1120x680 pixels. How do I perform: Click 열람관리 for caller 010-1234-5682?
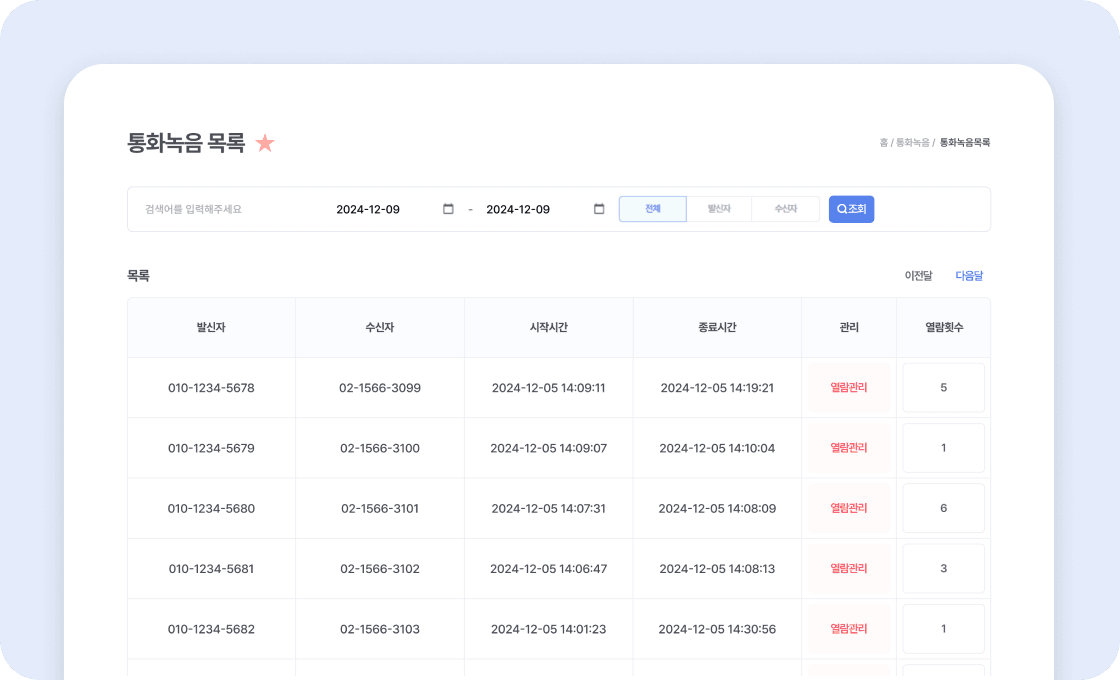point(849,629)
